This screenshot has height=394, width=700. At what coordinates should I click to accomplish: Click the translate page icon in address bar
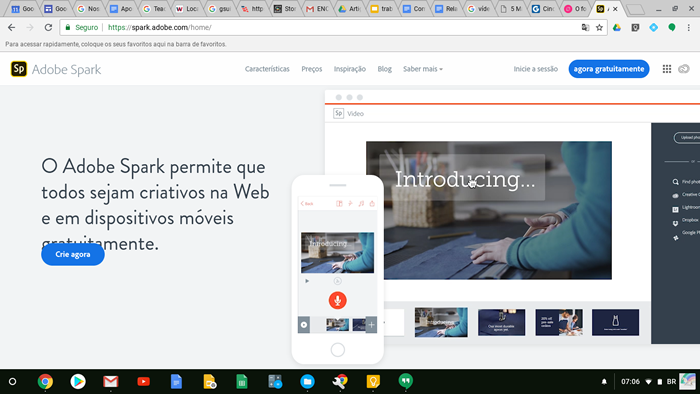tap(585, 28)
